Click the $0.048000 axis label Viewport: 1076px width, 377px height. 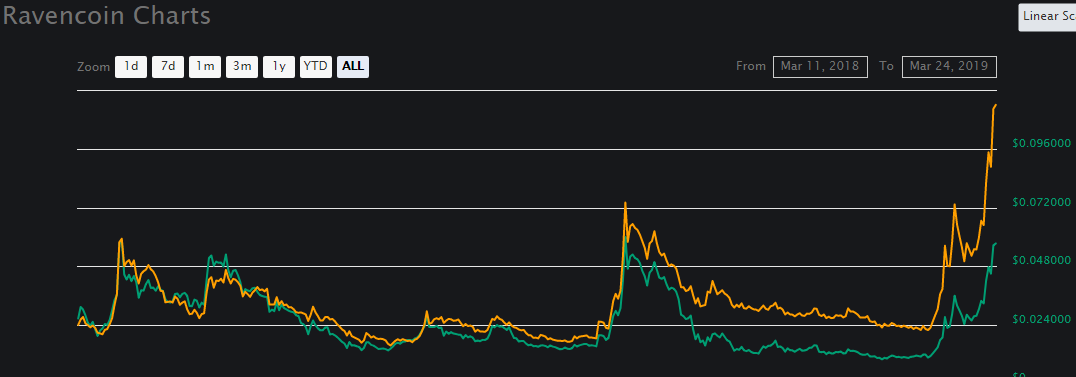pyautogui.click(x=1042, y=260)
